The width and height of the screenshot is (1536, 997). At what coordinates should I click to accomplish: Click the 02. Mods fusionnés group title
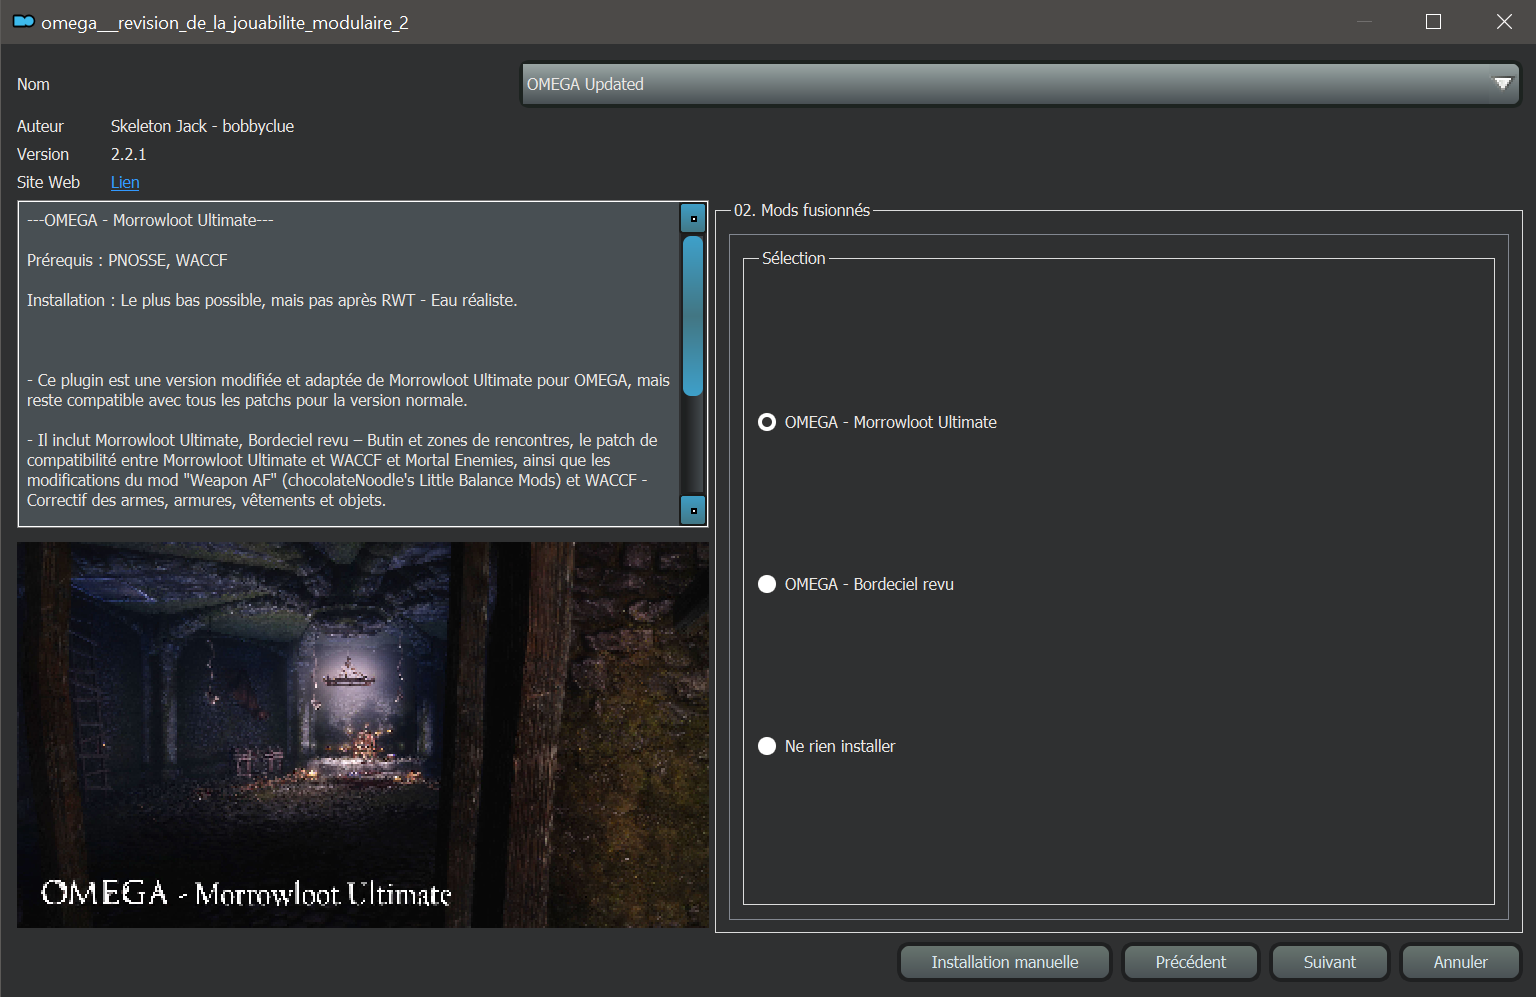click(x=802, y=210)
